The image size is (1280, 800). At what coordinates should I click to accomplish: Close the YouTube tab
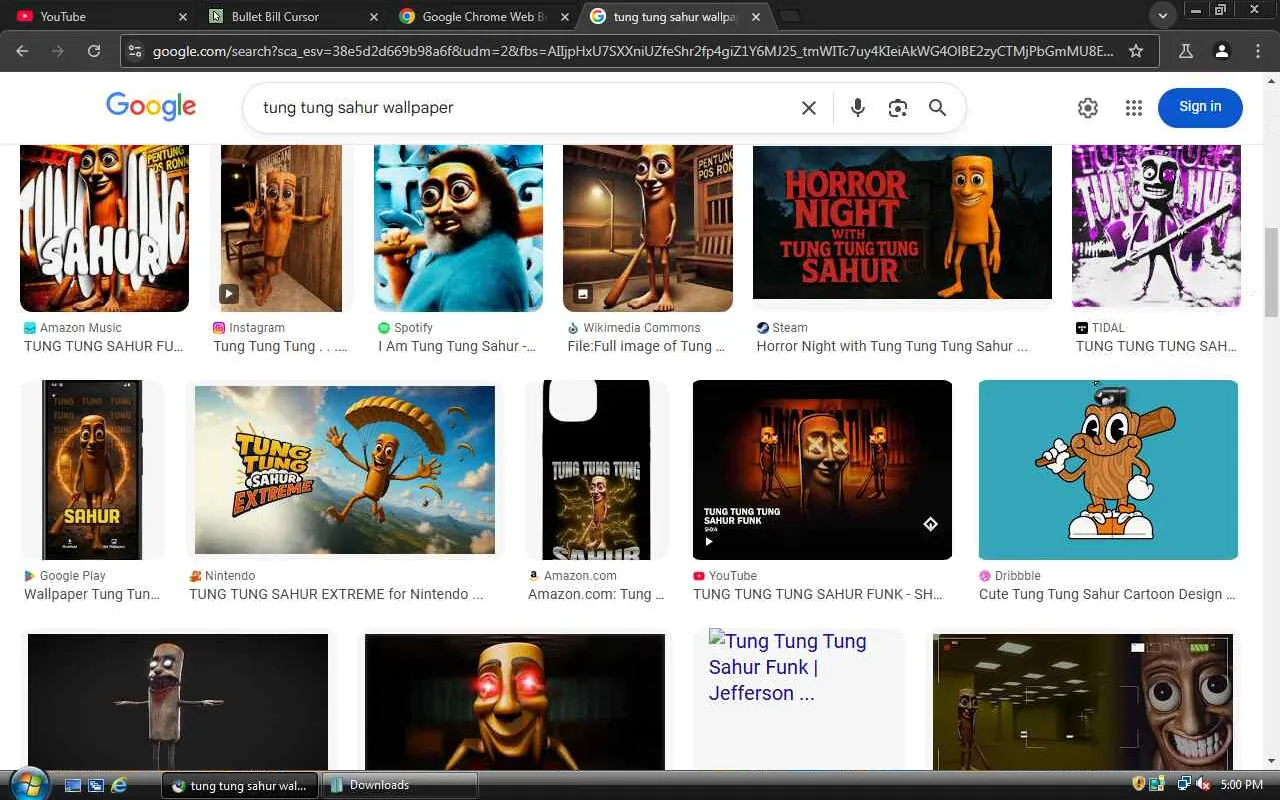pyautogui.click(x=183, y=17)
